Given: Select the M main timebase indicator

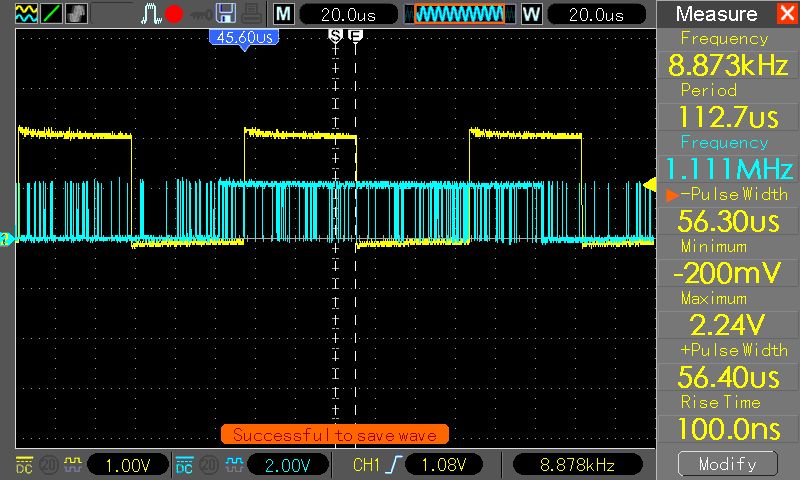Looking at the screenshot, I should 284,14.
